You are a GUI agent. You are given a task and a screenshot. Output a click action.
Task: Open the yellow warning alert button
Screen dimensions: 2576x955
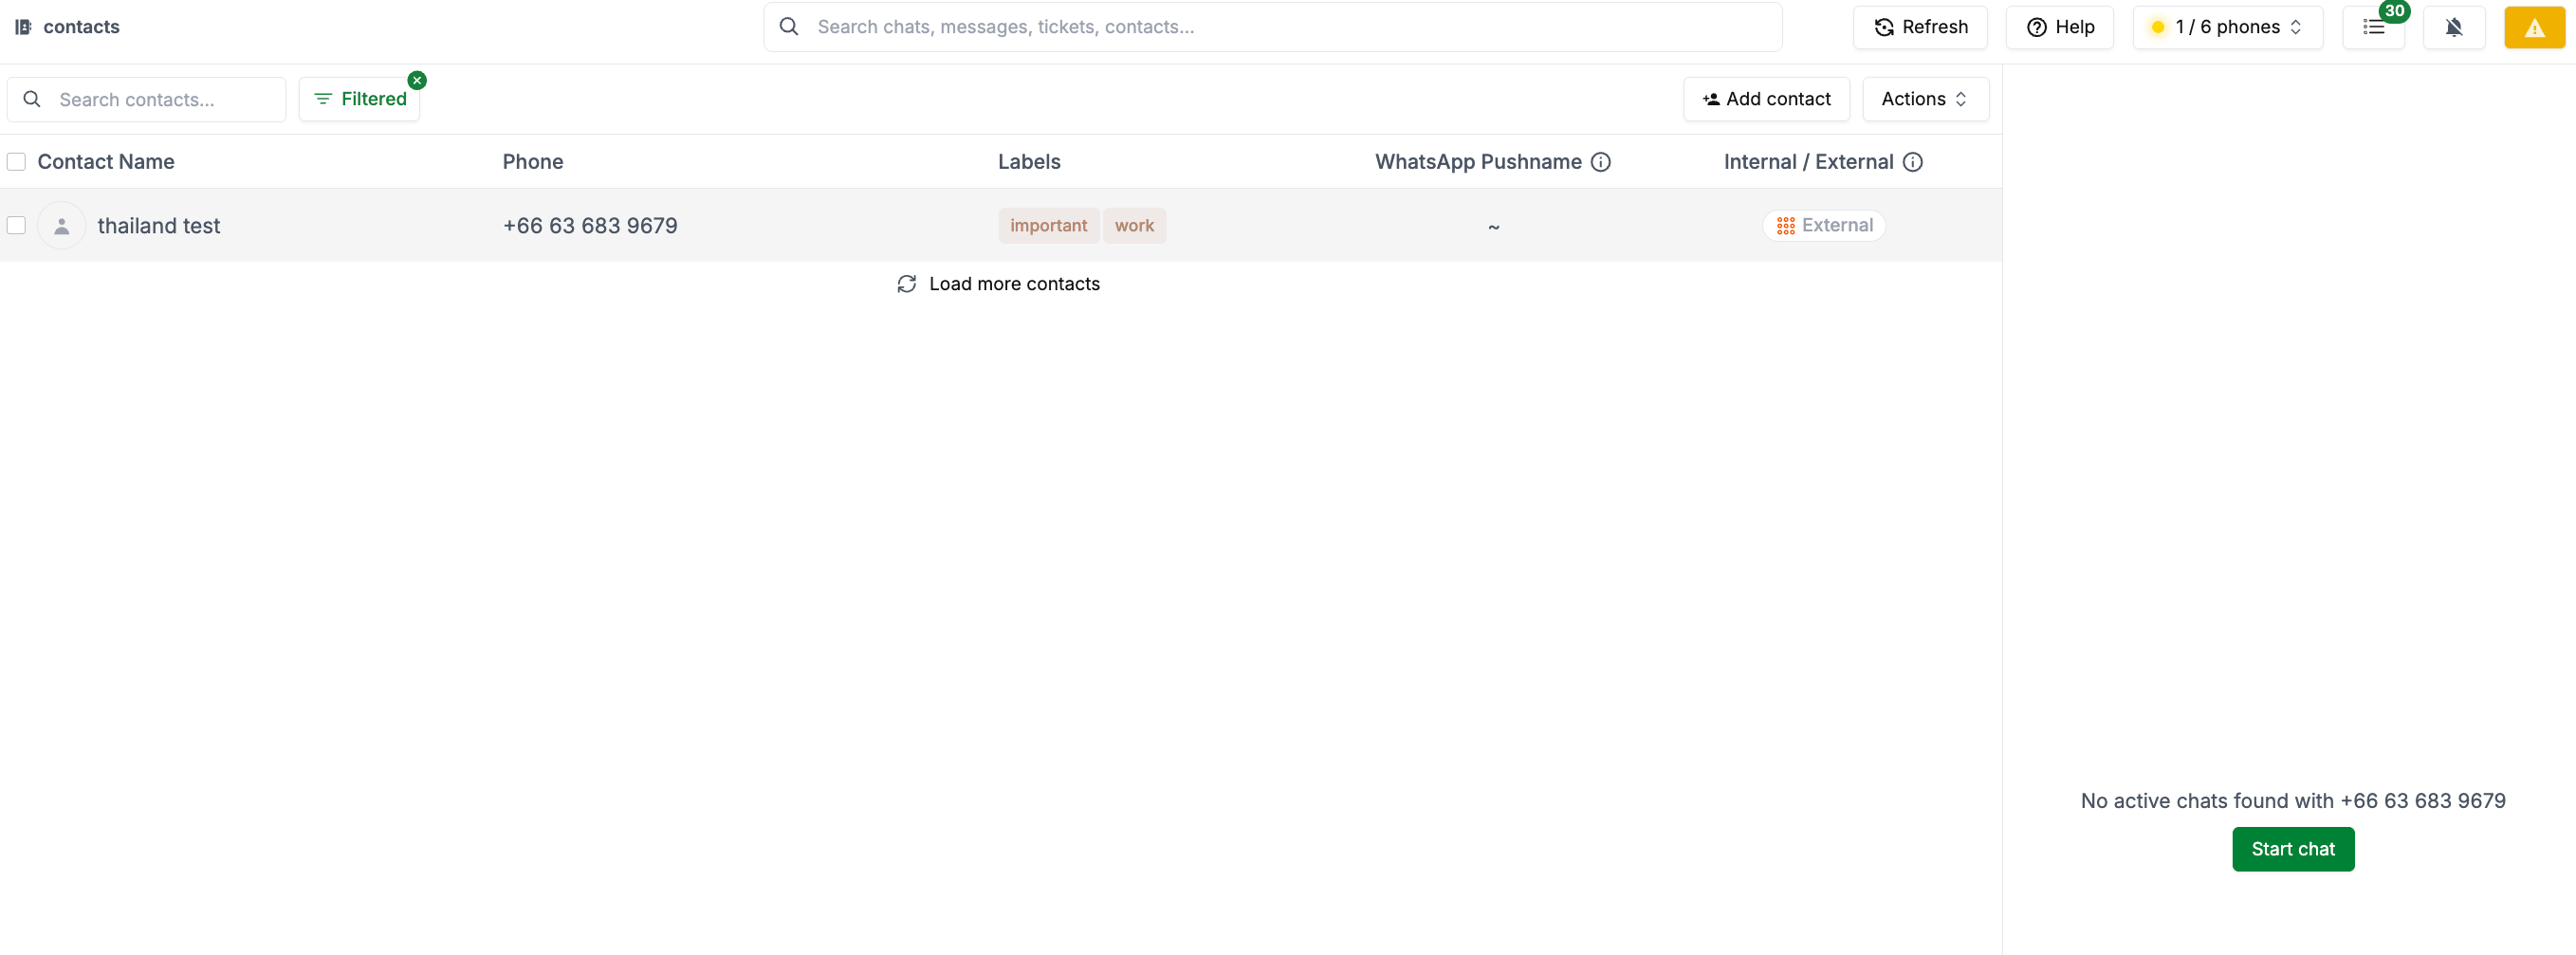[x=2534, y=27]
